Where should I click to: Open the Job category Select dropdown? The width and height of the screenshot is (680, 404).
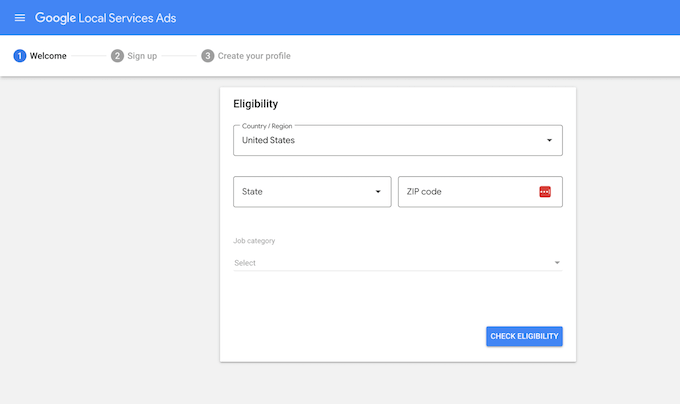tap(390, 263)
